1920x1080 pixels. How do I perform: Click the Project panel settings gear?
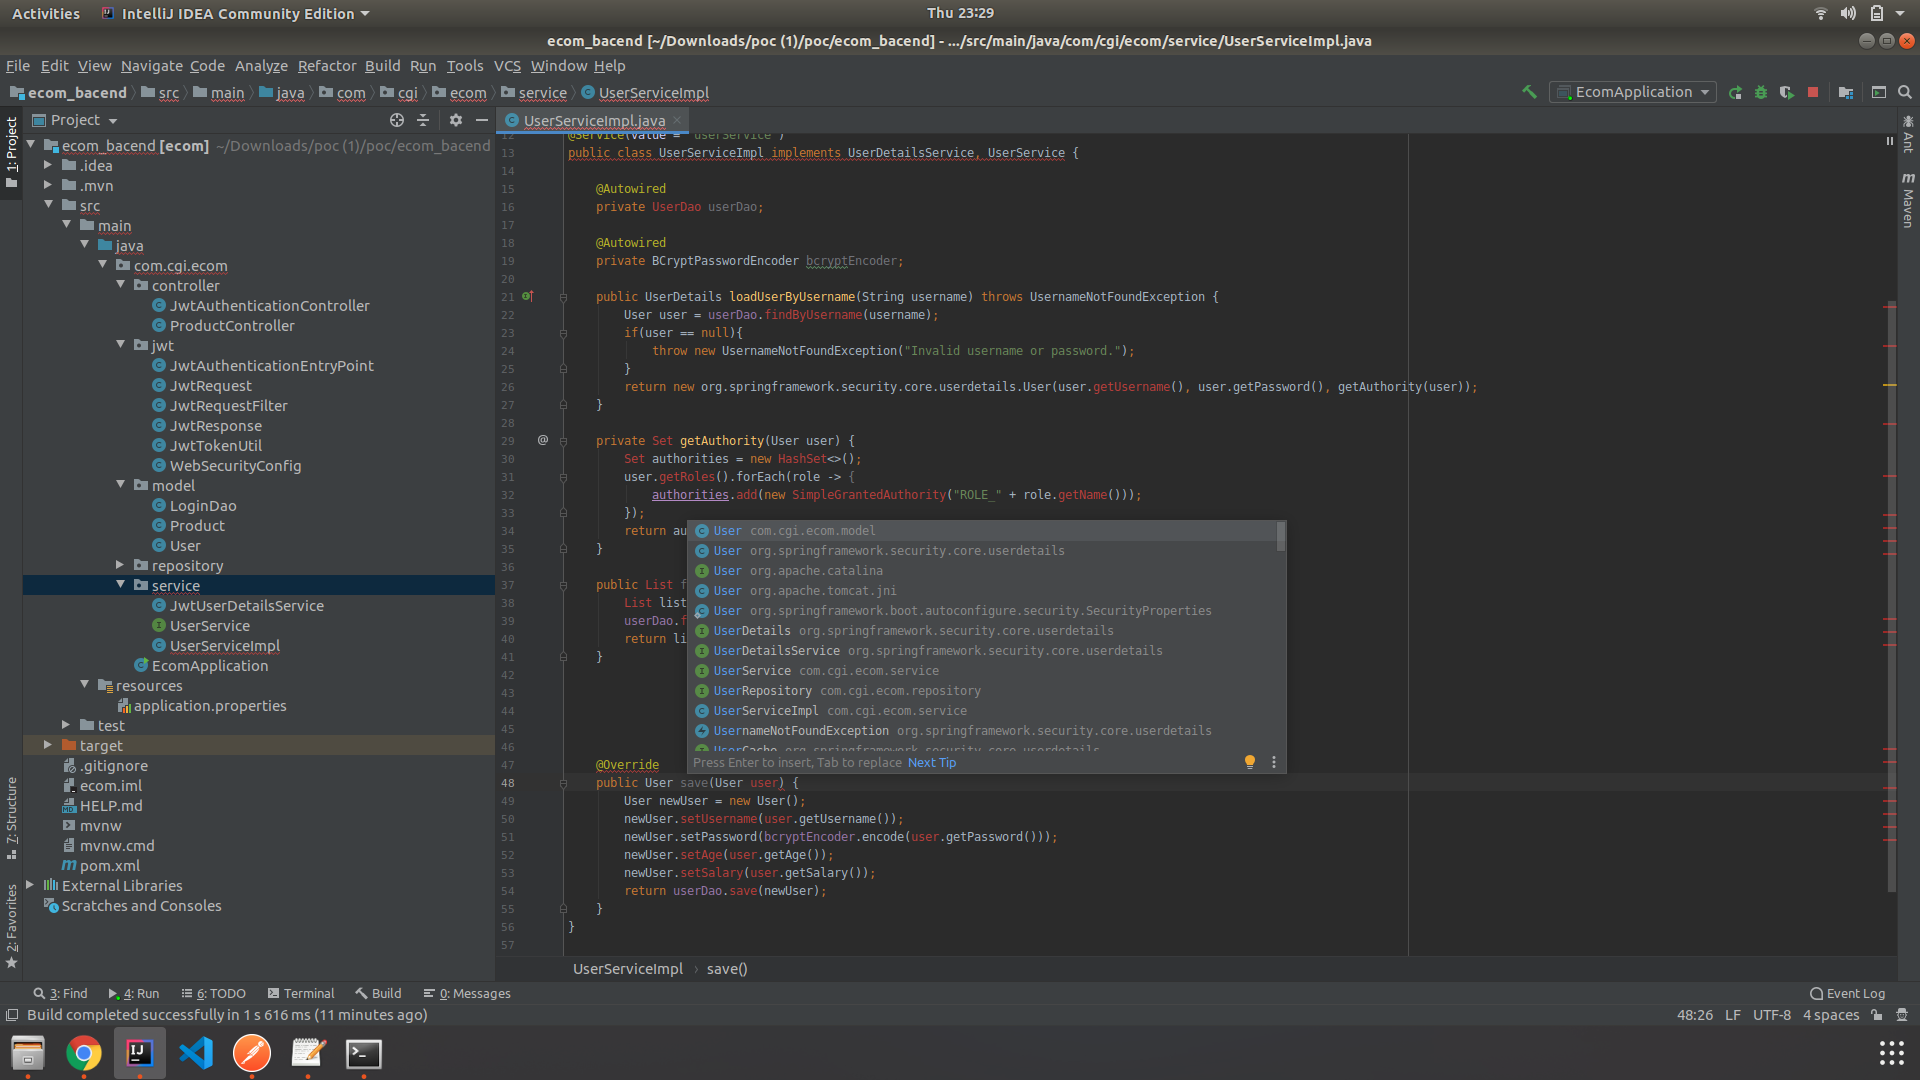pyautogui.click(x=456, y=120)
